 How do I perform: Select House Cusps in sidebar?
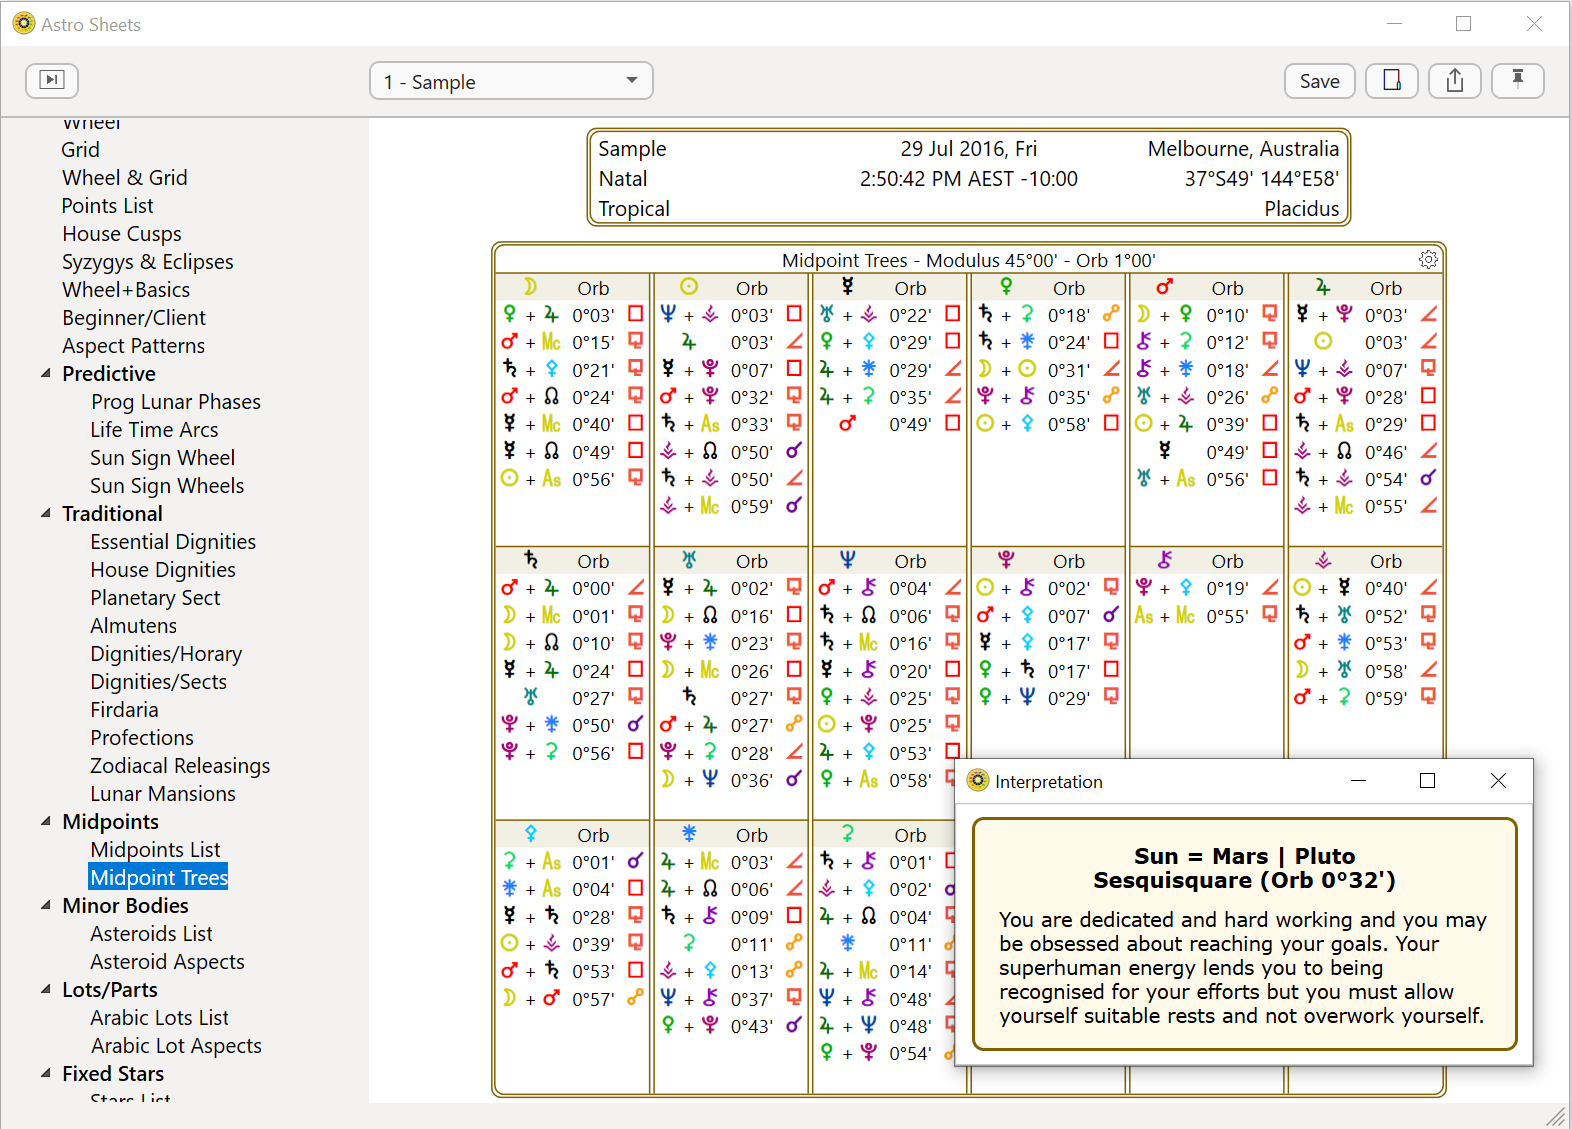(122, 234)
